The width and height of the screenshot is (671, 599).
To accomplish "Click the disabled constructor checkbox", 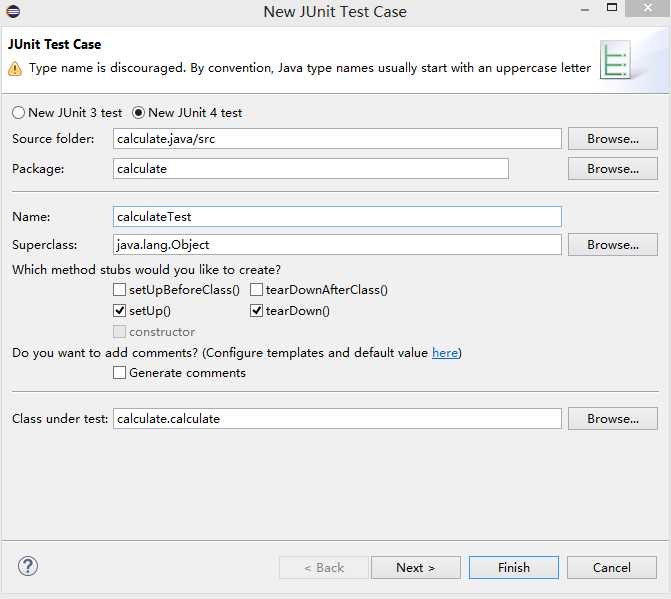I will tap(119, 332).
